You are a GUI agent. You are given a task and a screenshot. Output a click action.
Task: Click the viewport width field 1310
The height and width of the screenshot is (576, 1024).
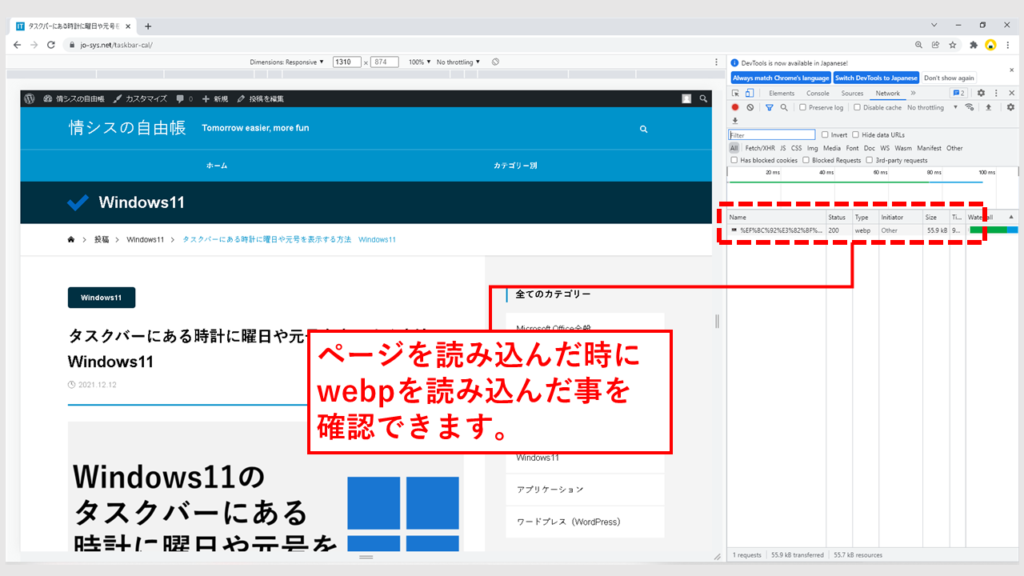pos(346,62)
